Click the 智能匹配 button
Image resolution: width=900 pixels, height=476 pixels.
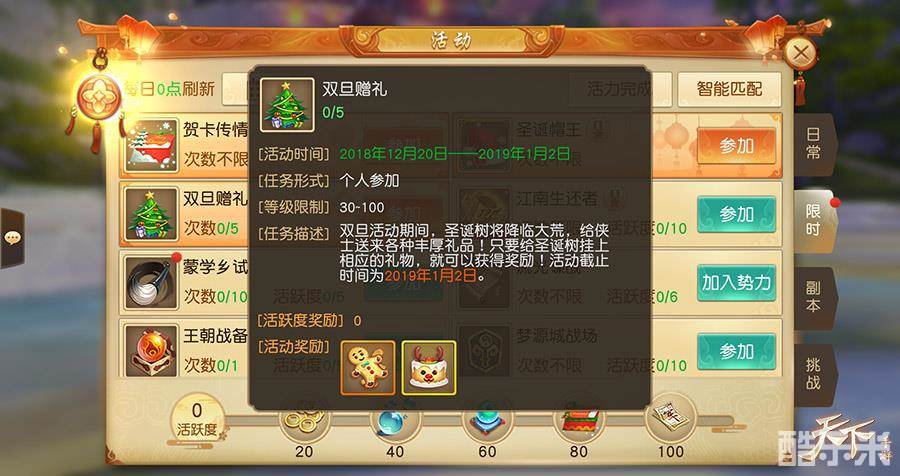[x=729, y=89]
